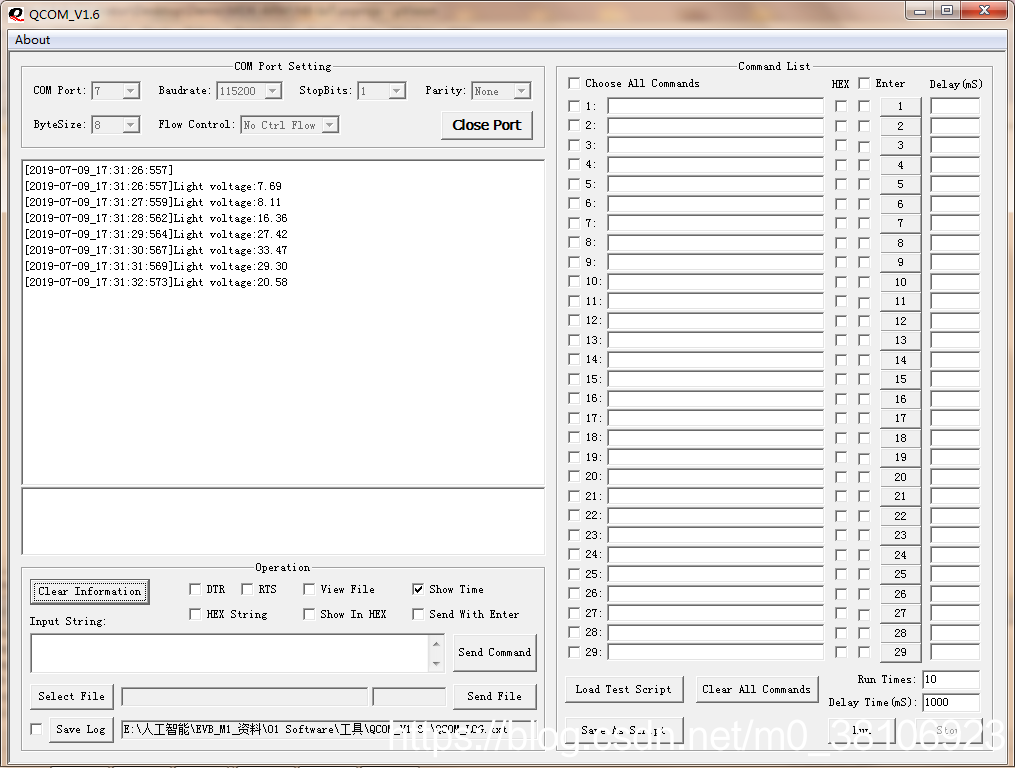
Task: Check Choose All Commands
Action: coord(572,83)
